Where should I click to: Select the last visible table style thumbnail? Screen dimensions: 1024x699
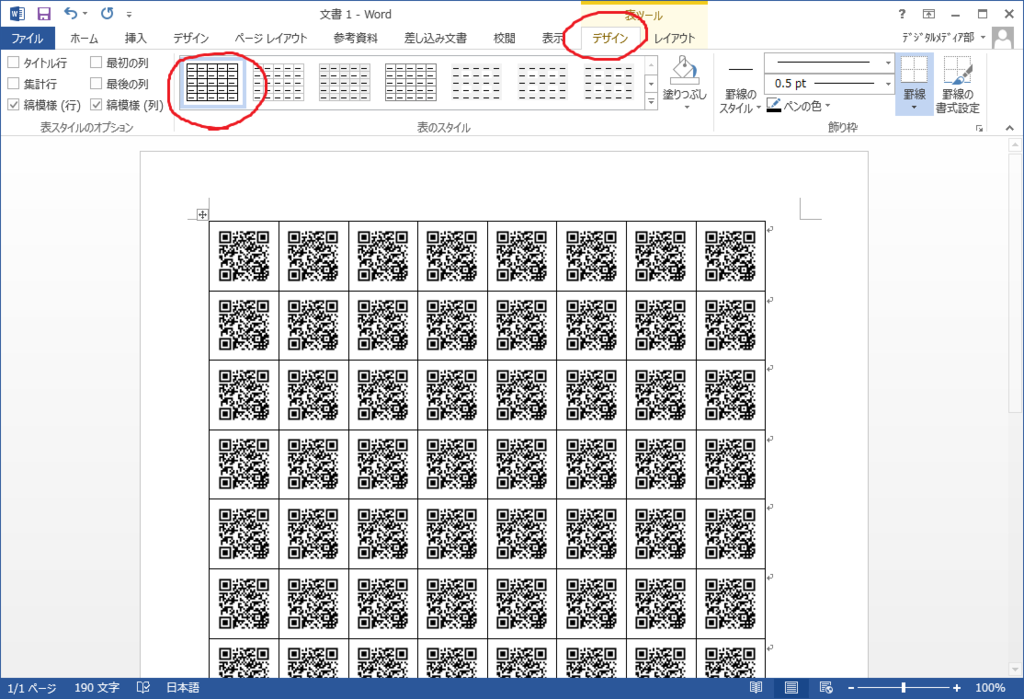[609, 82]
